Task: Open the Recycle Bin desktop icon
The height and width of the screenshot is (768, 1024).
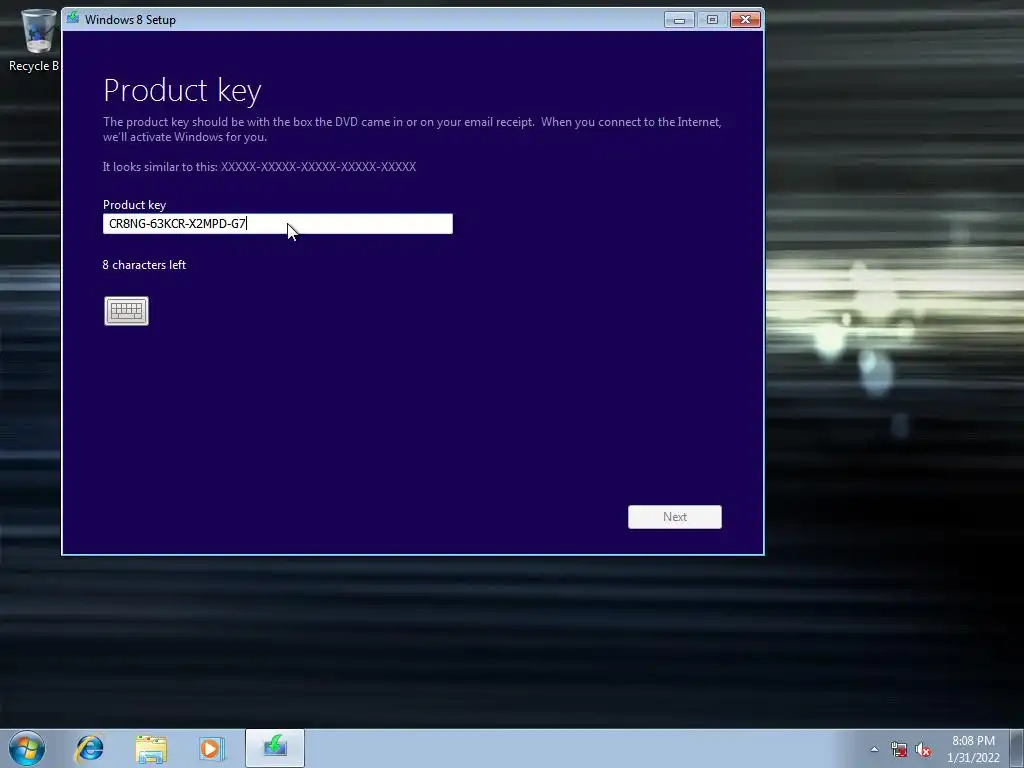Action: coord(36,40)
